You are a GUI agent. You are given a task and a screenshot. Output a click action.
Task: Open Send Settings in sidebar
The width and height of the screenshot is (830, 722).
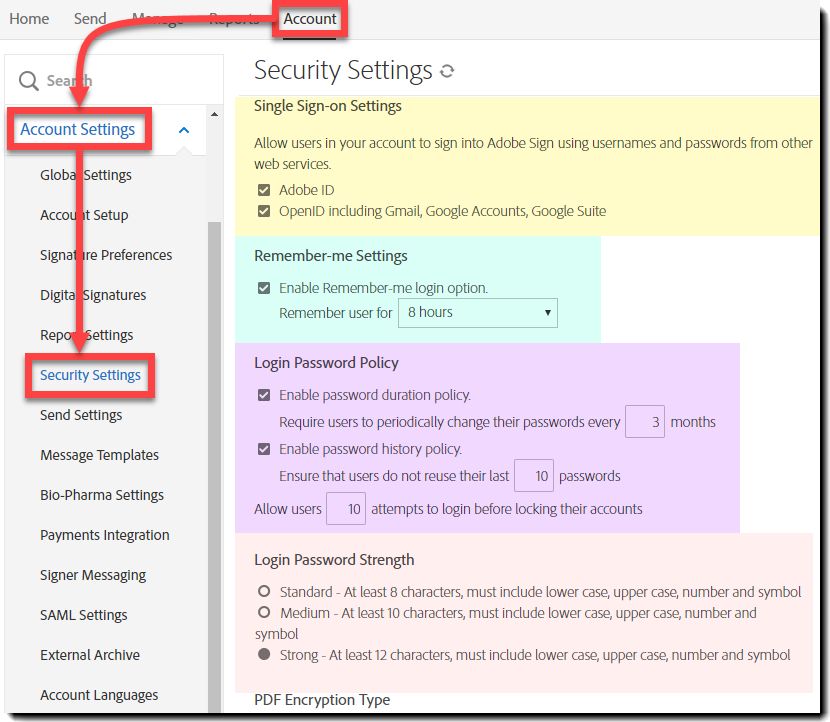pyautogui.click(x=81, y=415)
